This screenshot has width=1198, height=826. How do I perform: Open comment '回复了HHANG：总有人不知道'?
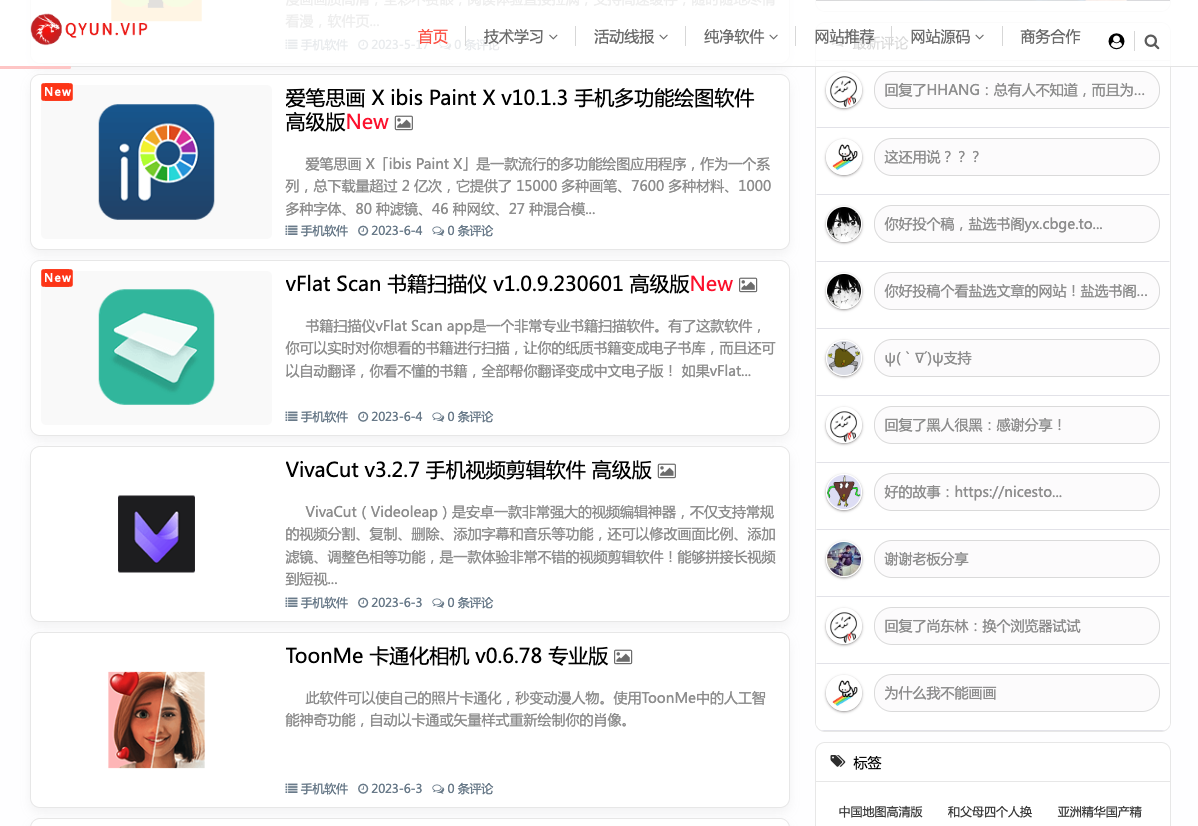1017,90
